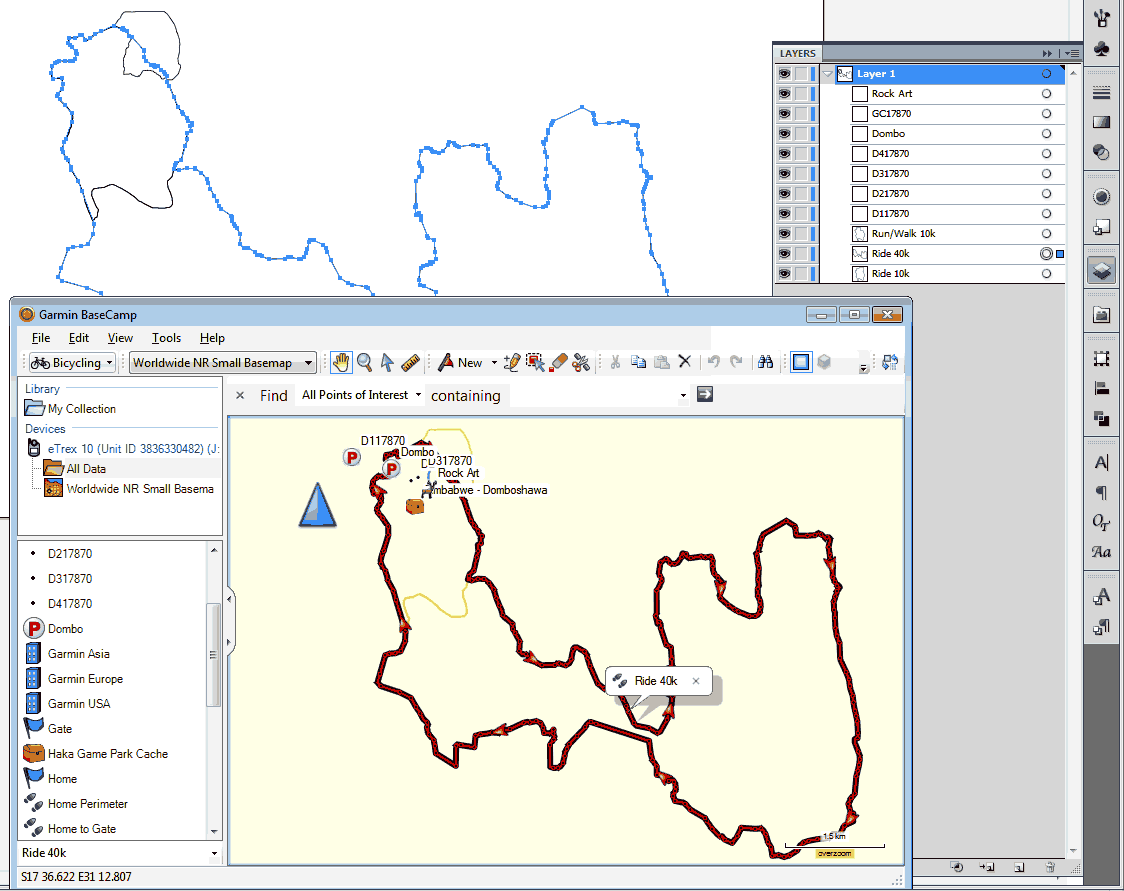Toggle visibility of Ride 10k layer

coord(784,274)
